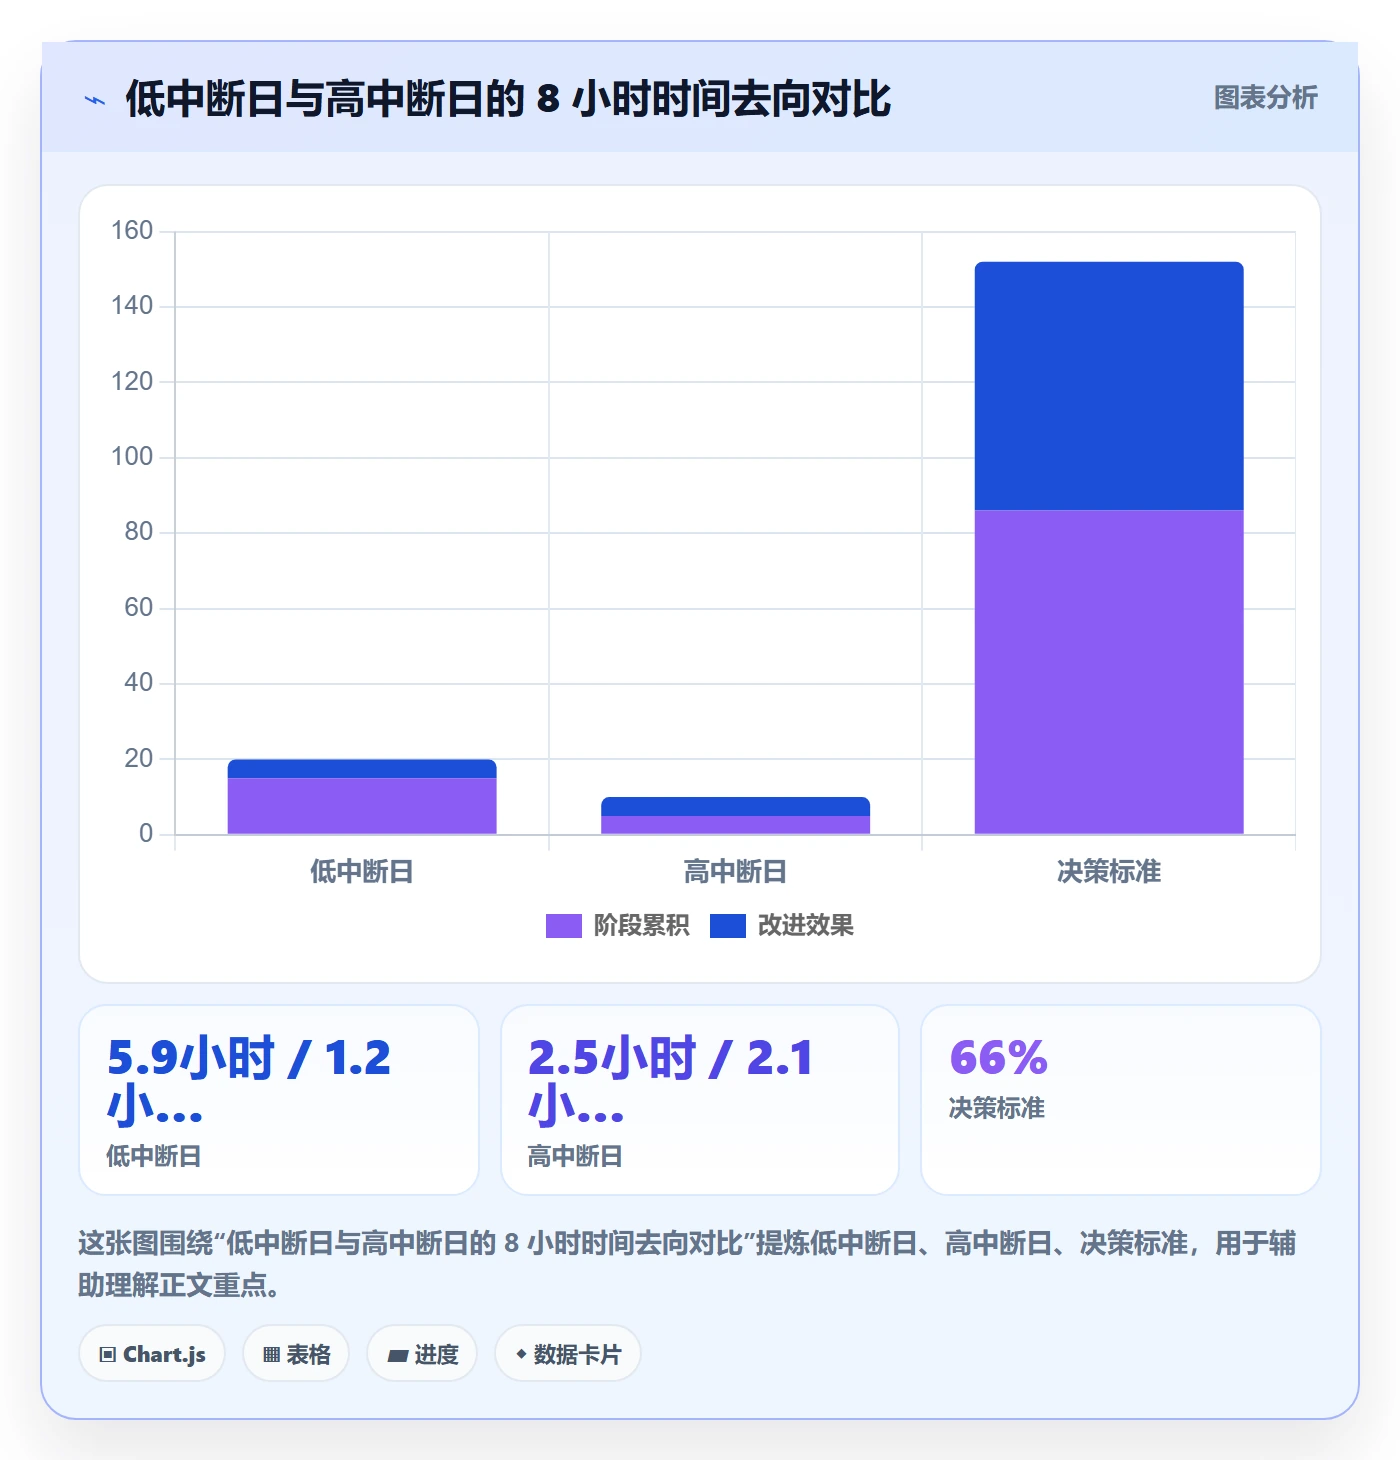The width and height of the screenshot is (1400, 1460).
Task: Open the 5.9小时 / 1.2 stat card value
Action: [249, 1082]
